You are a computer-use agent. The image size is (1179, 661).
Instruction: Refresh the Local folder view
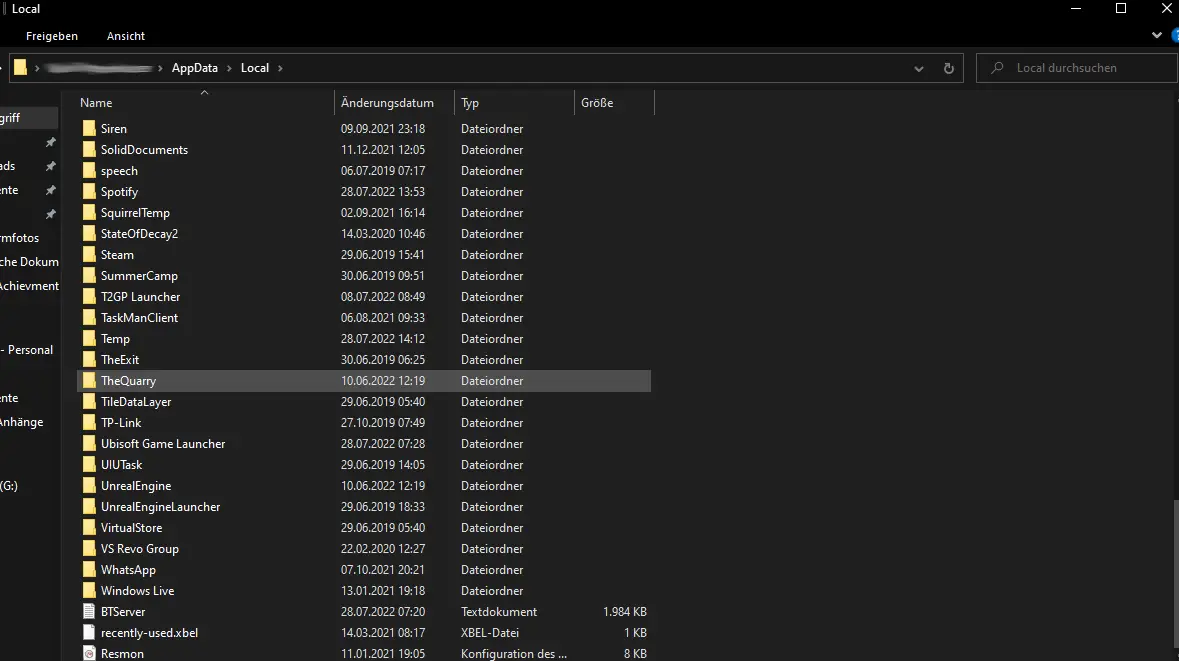[x=949, y=68]
